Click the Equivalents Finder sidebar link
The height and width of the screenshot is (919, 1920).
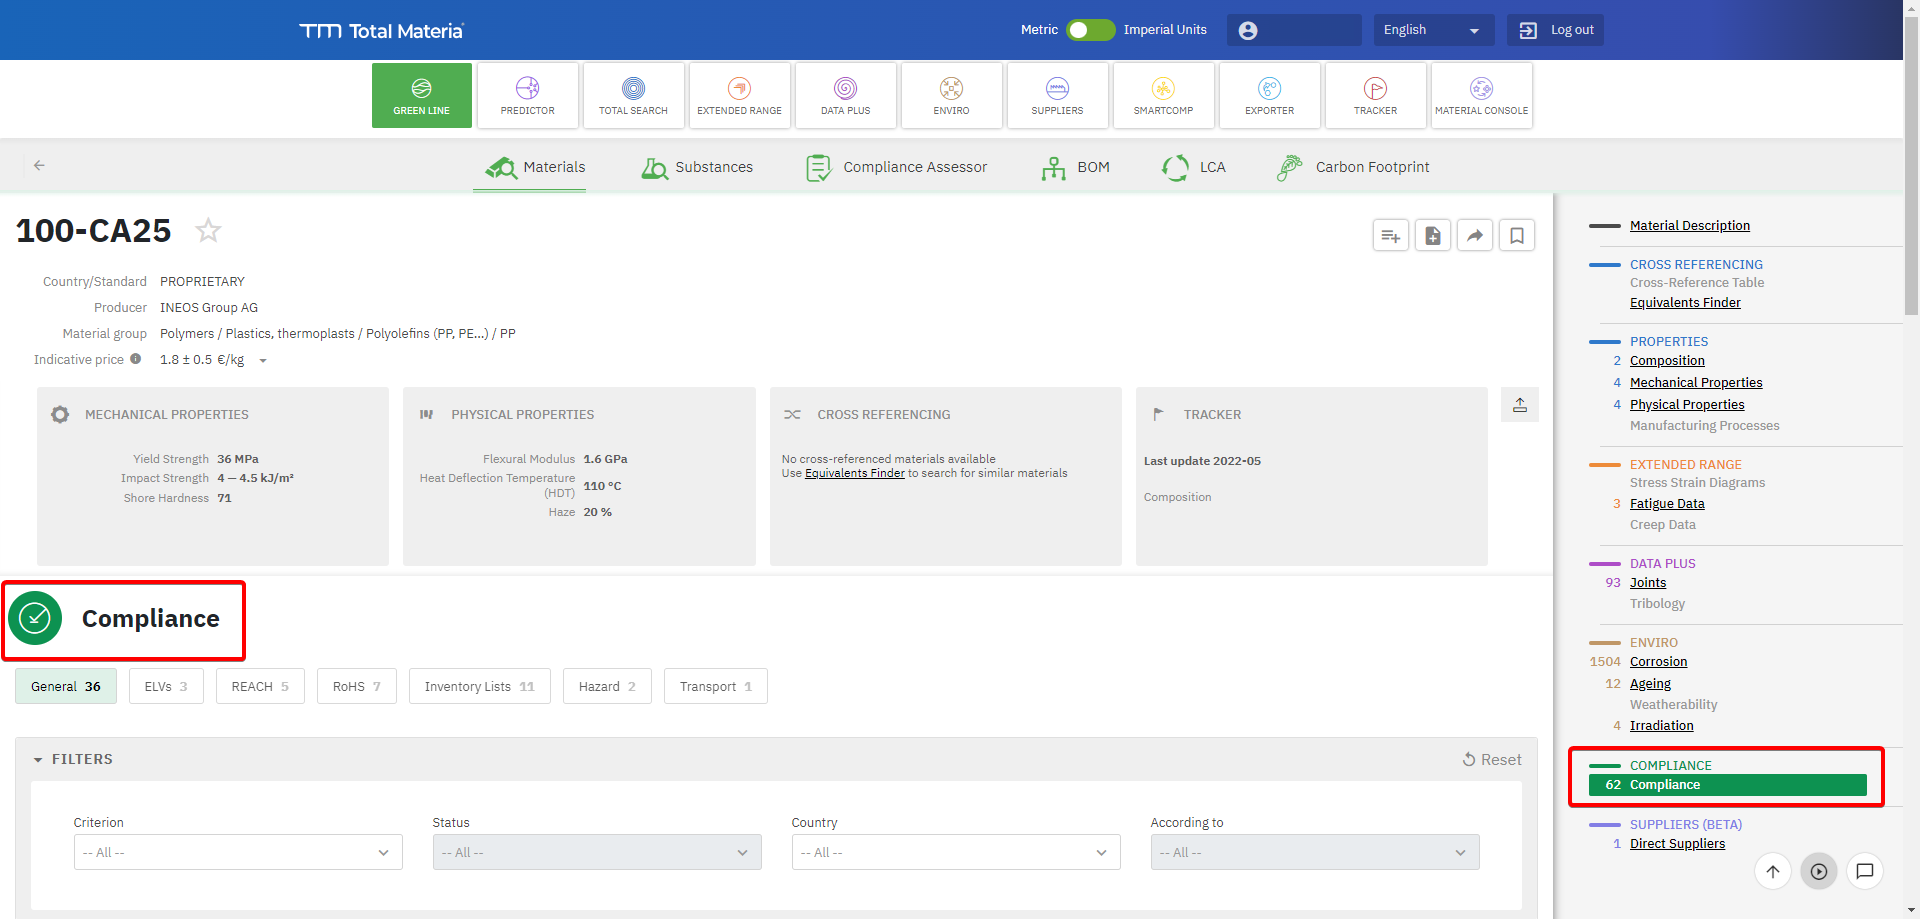(x=1685, y=303)
